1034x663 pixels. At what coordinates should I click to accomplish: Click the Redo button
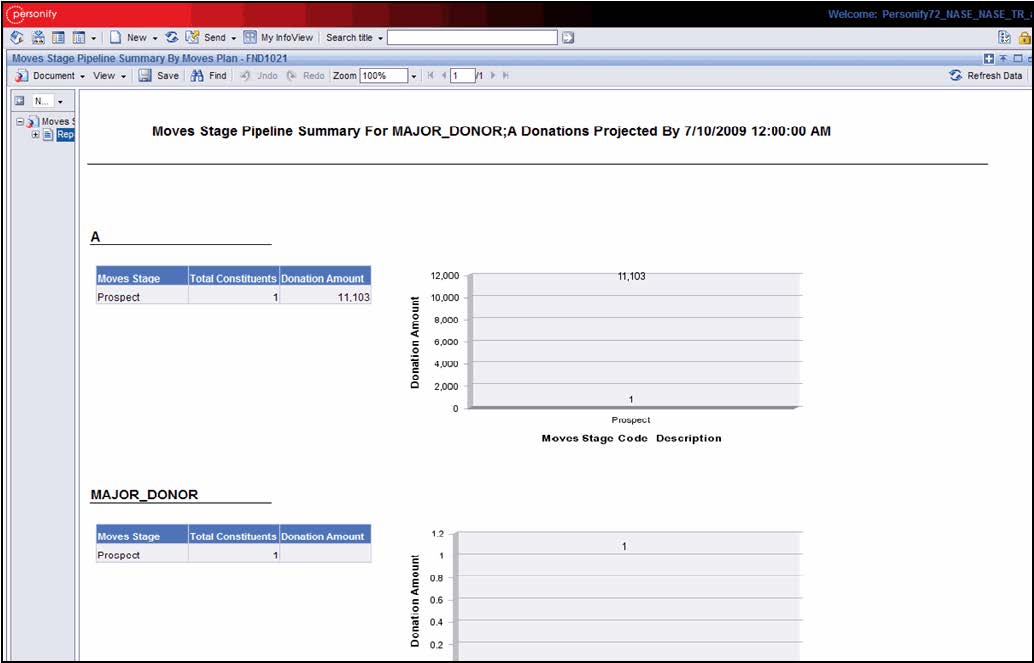tap(305, 76)
